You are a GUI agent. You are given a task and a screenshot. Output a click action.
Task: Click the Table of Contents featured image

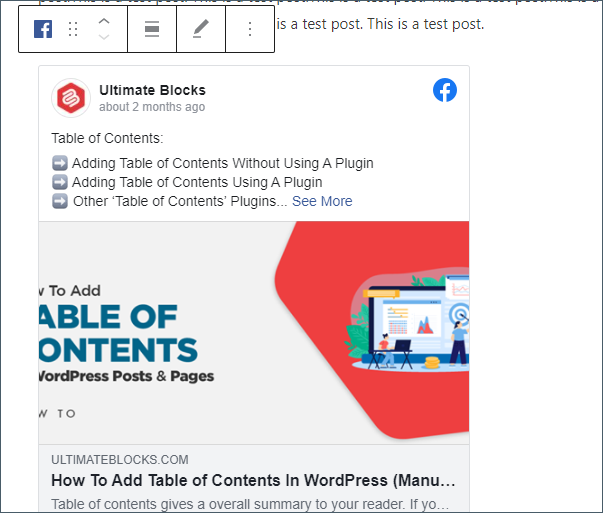[254, 333]
